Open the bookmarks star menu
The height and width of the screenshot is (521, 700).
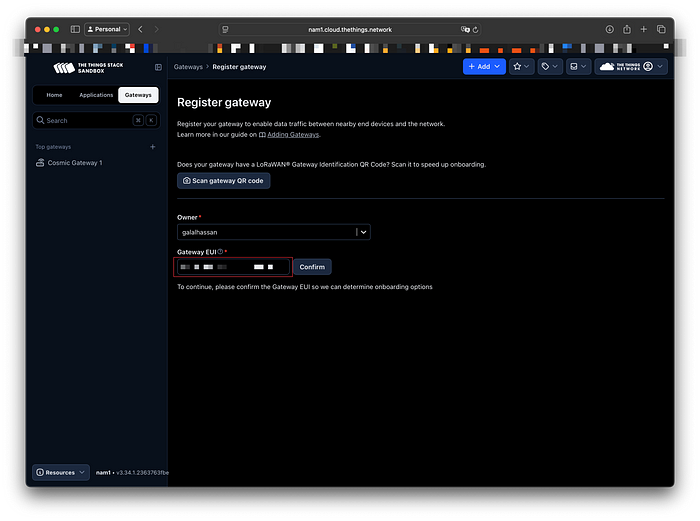(521, 67)
